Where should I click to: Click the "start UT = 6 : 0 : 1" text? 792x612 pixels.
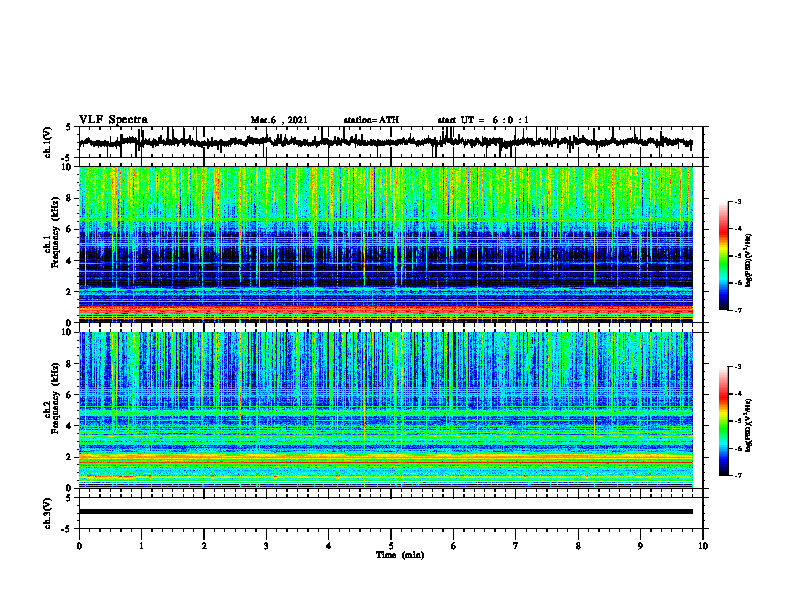pos(483,120)
